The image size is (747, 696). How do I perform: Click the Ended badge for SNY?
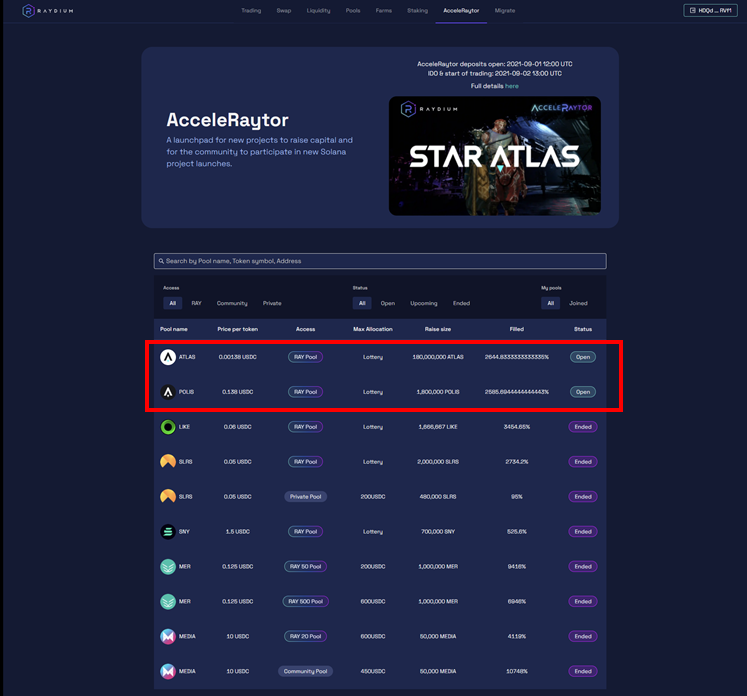coord(583,532)
